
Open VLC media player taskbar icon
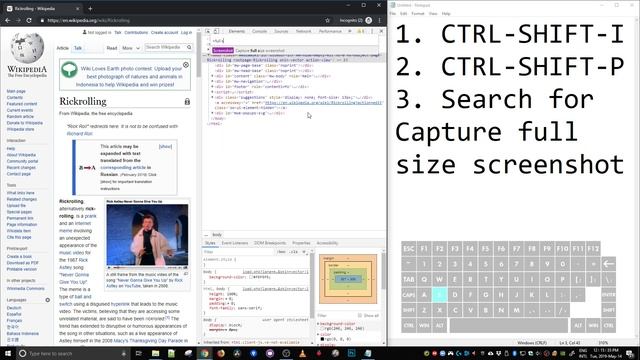tap(302, 353)
